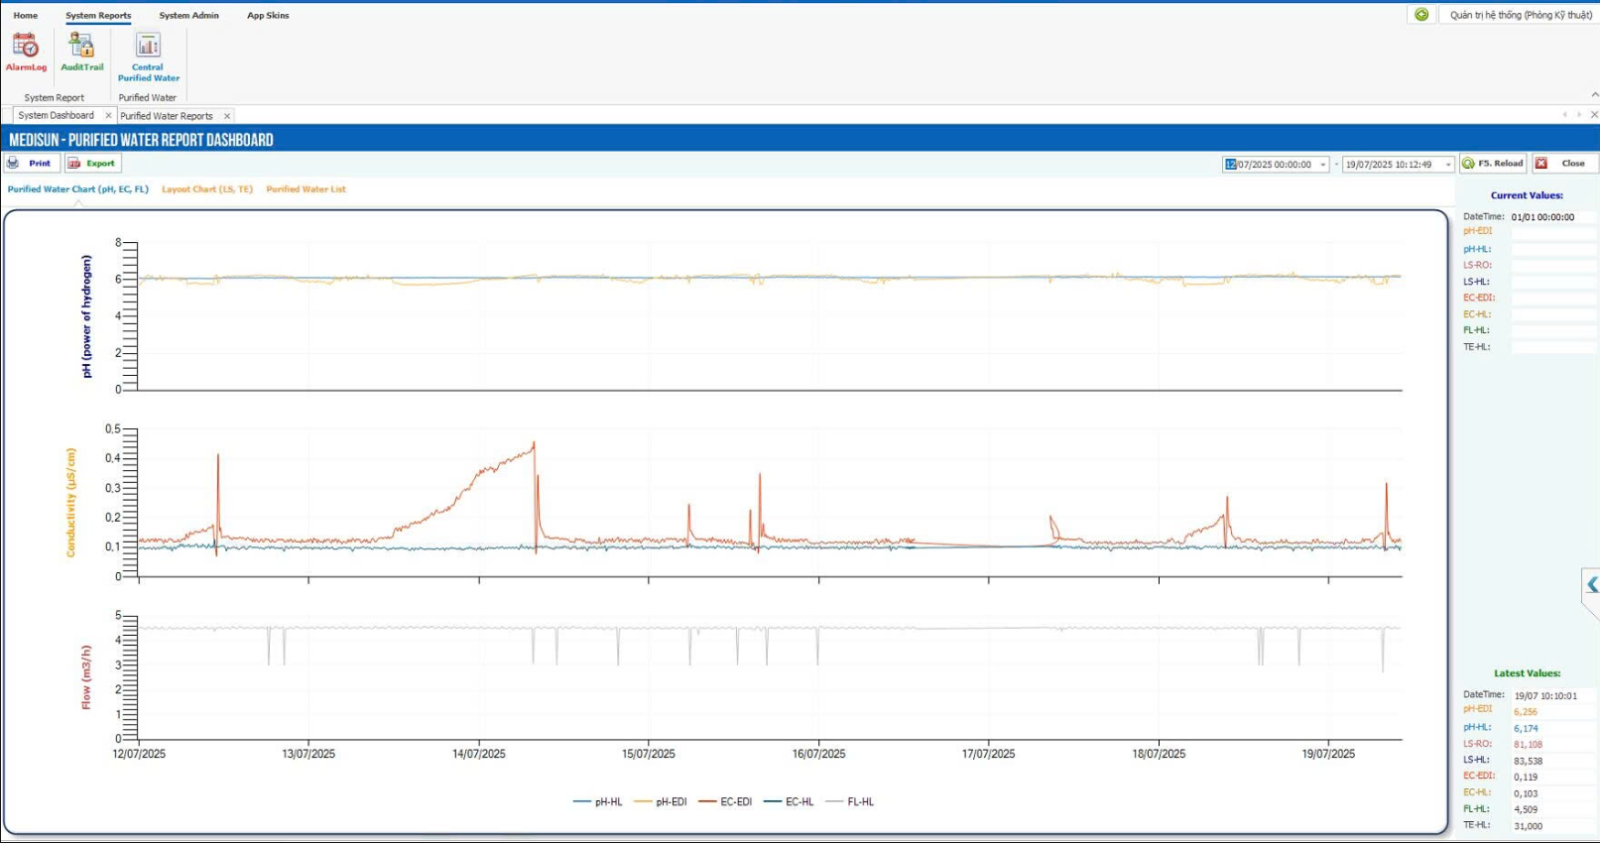Toggle pH-EDI legend color marker

pos(642,802)
